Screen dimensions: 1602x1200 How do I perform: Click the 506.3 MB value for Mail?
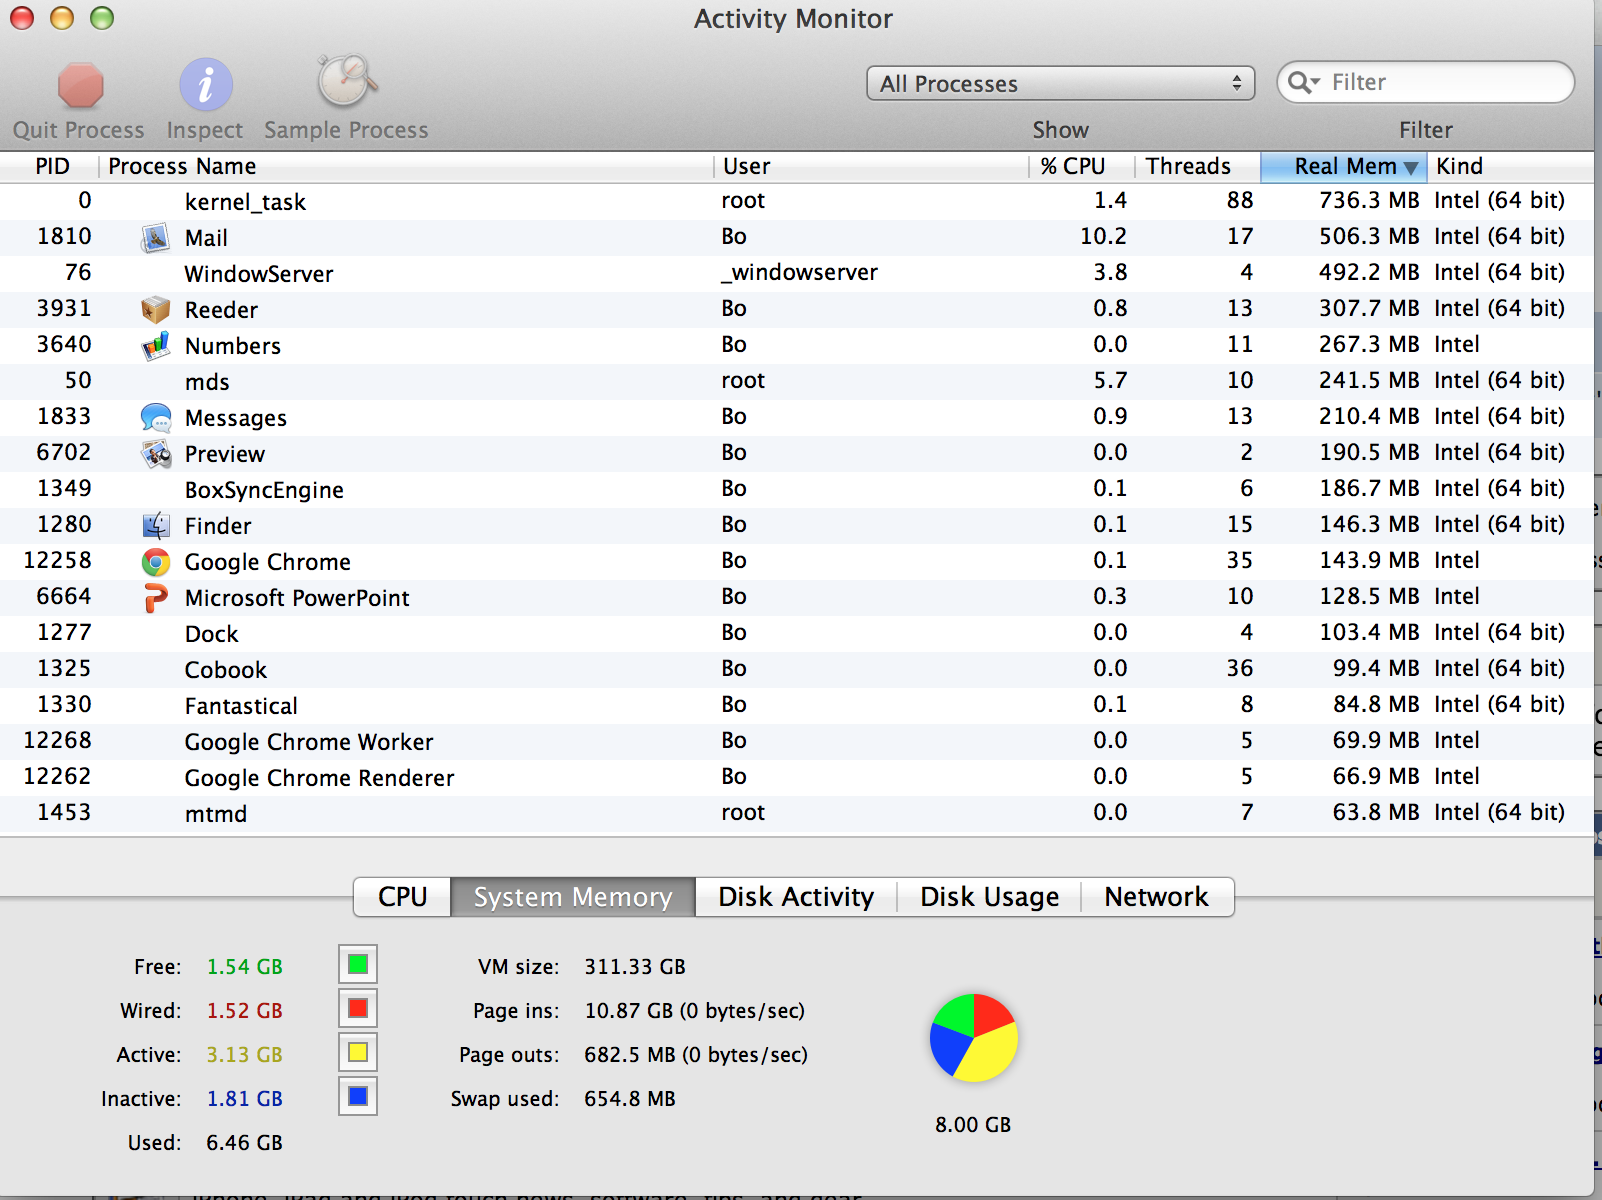coord(1369,236)
